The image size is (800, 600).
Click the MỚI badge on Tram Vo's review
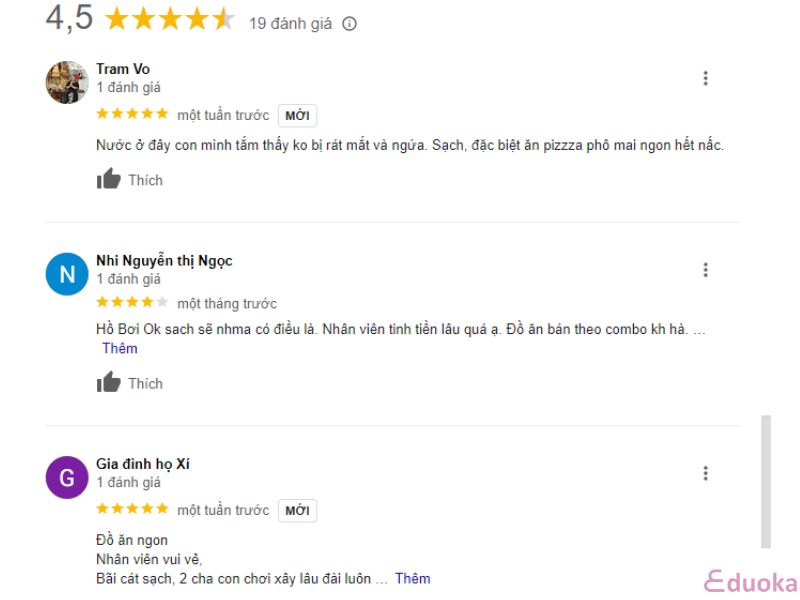(297, 115)
